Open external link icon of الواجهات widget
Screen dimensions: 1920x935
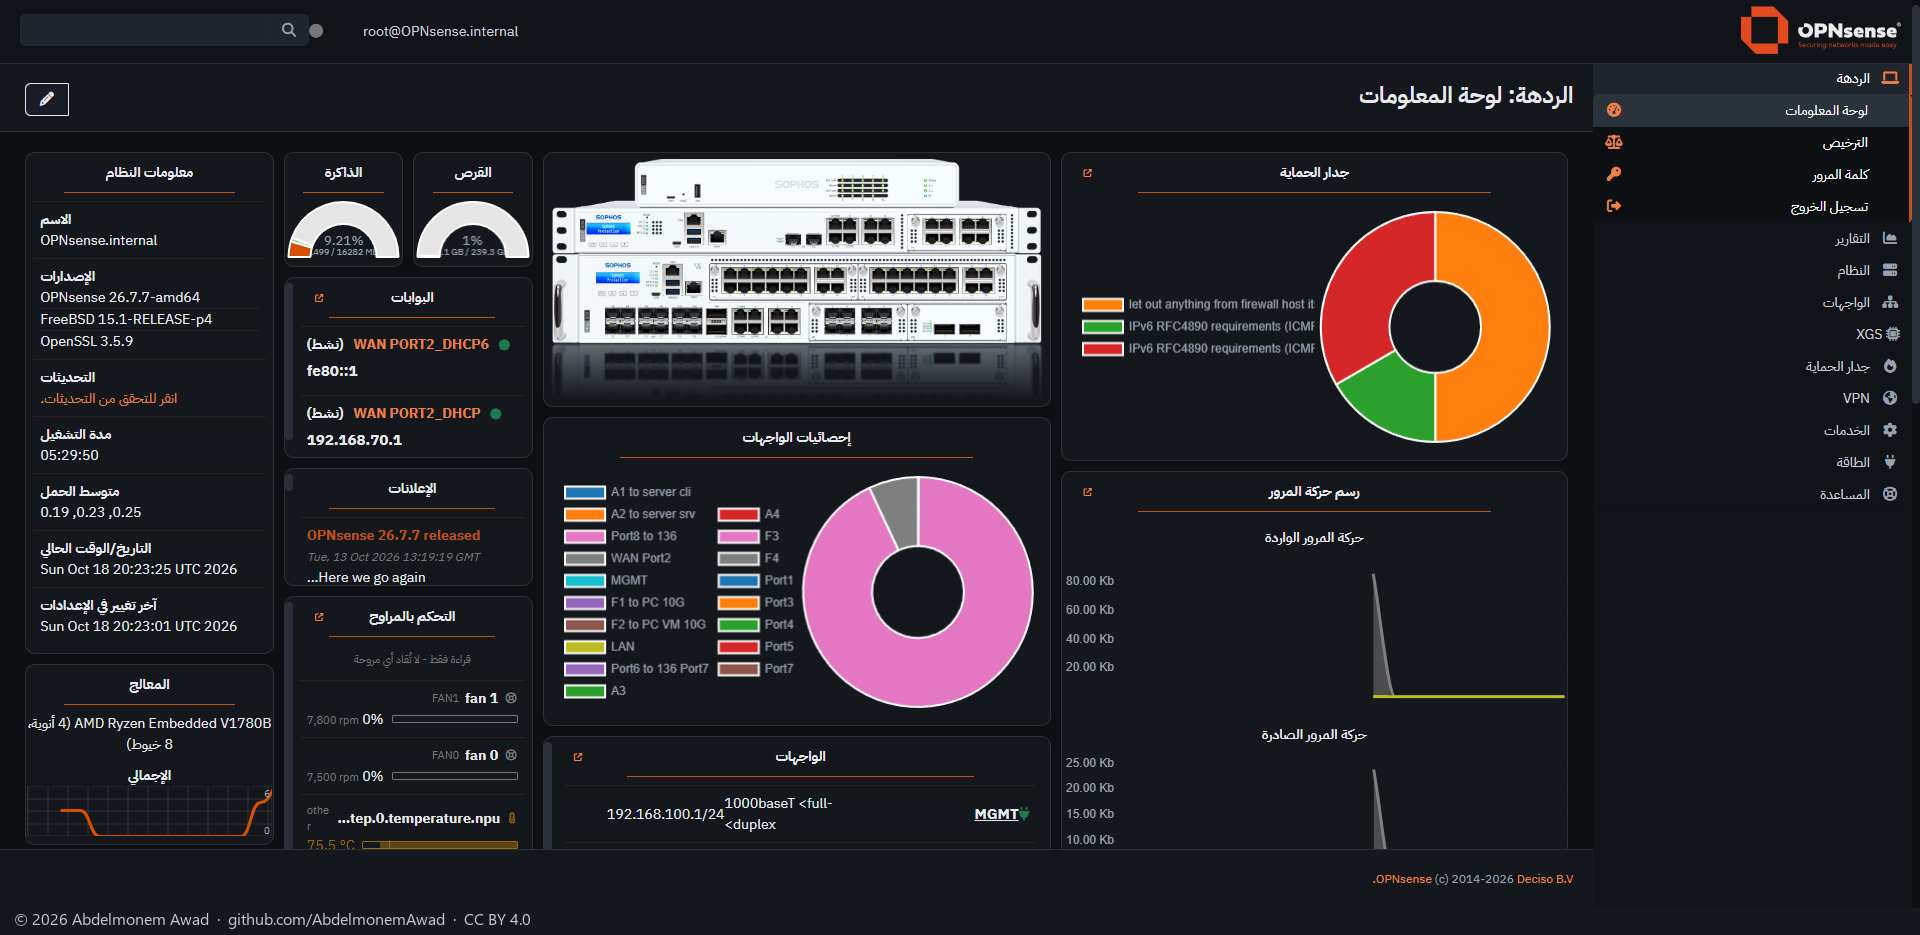pos(577,757)
